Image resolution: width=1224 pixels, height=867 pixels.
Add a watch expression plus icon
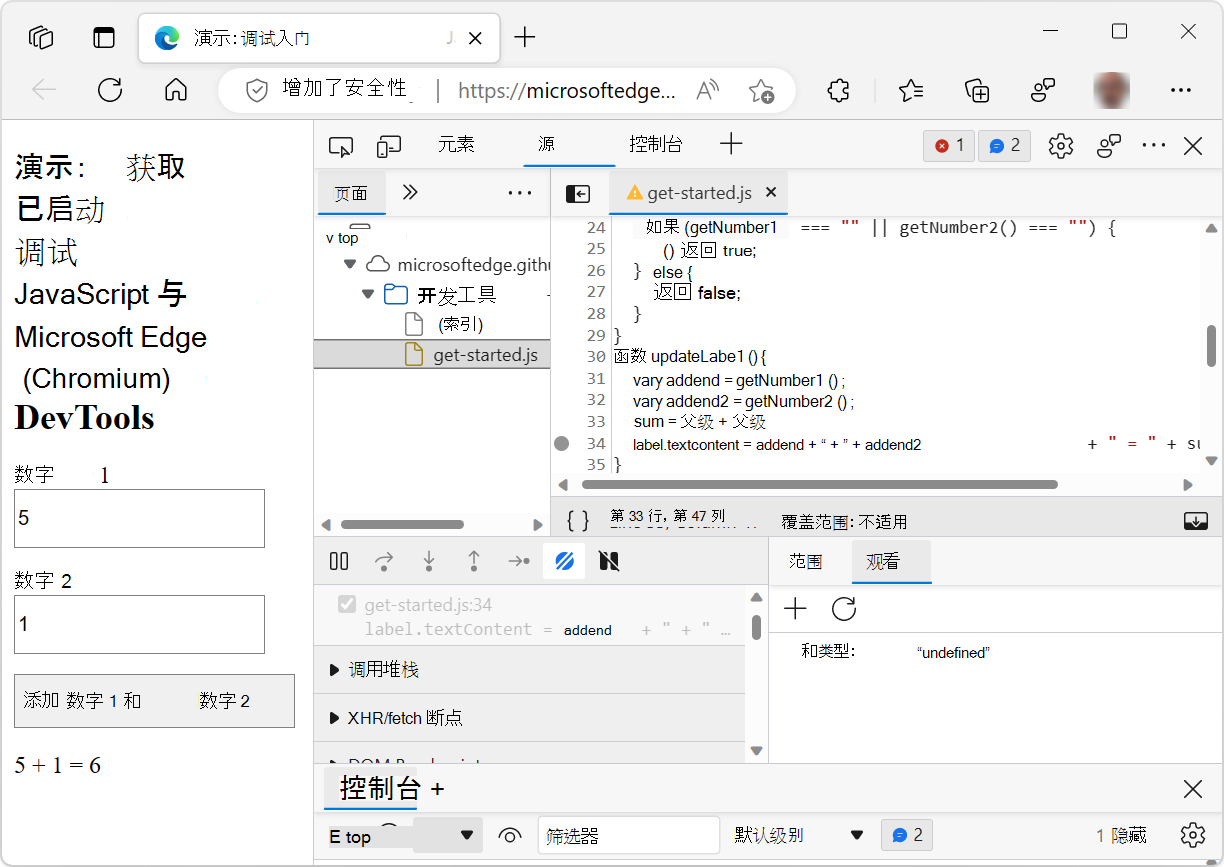click(x=795, y=609)
